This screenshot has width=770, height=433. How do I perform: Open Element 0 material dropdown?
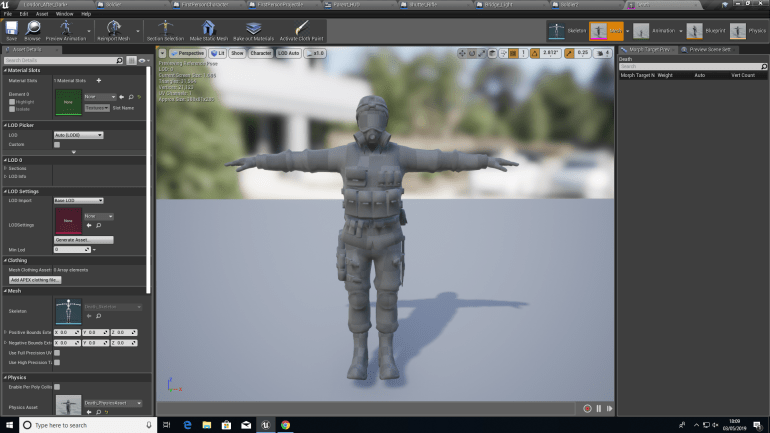tap(100, 97)
